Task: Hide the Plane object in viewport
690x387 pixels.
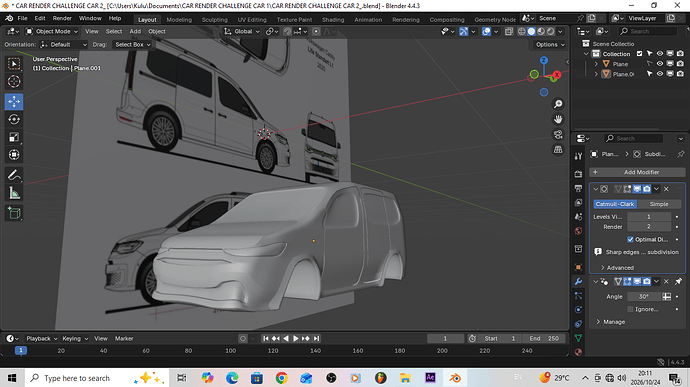Action: (x=660, y=64)
